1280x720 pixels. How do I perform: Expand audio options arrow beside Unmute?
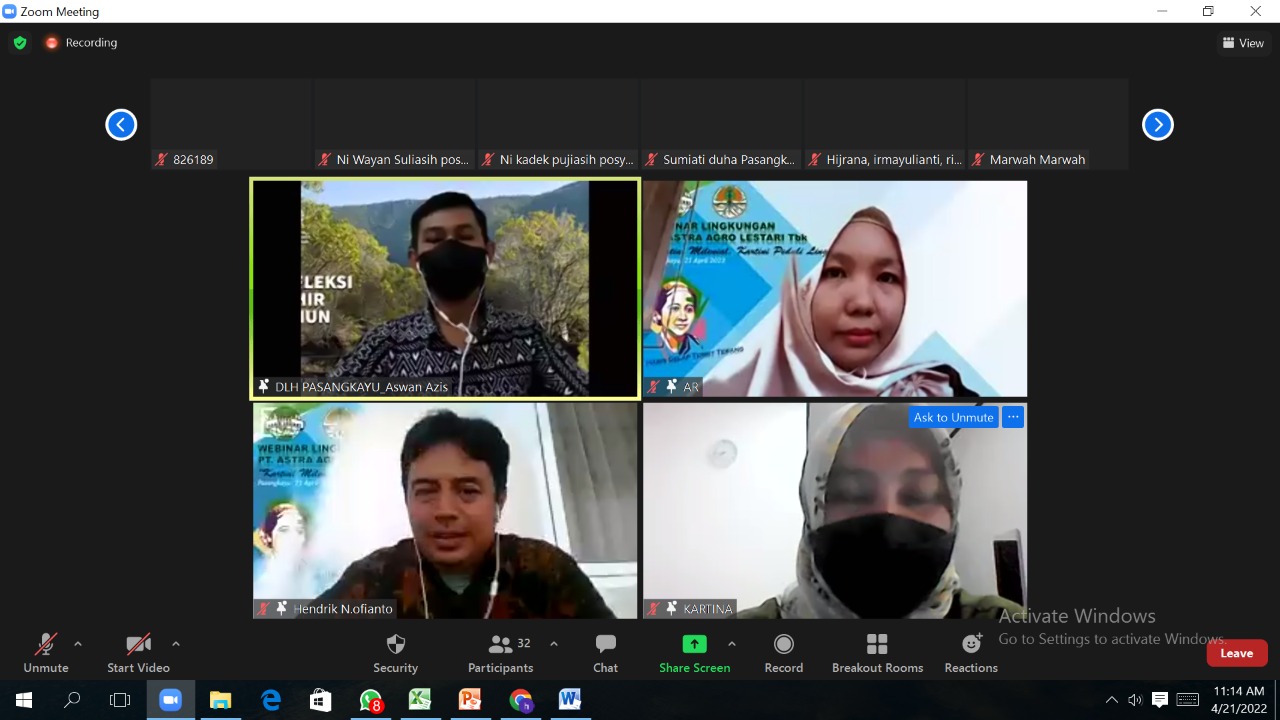click(x=78, y=644)
